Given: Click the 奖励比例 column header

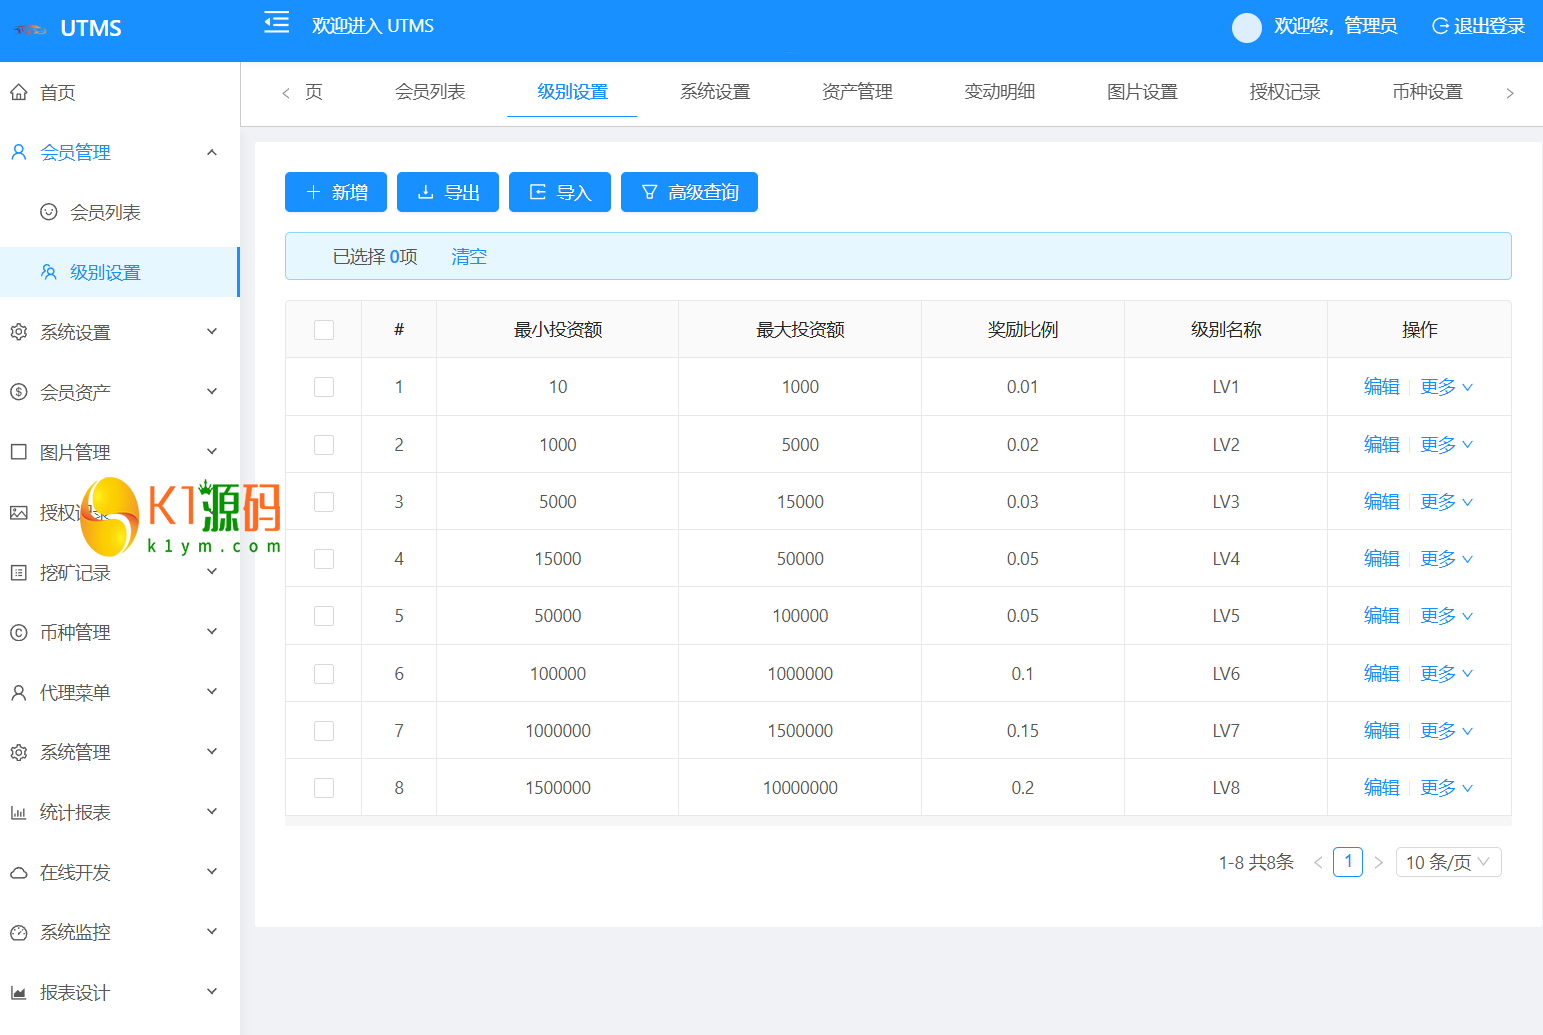Looking at the screenshot, I should 1023,330.
